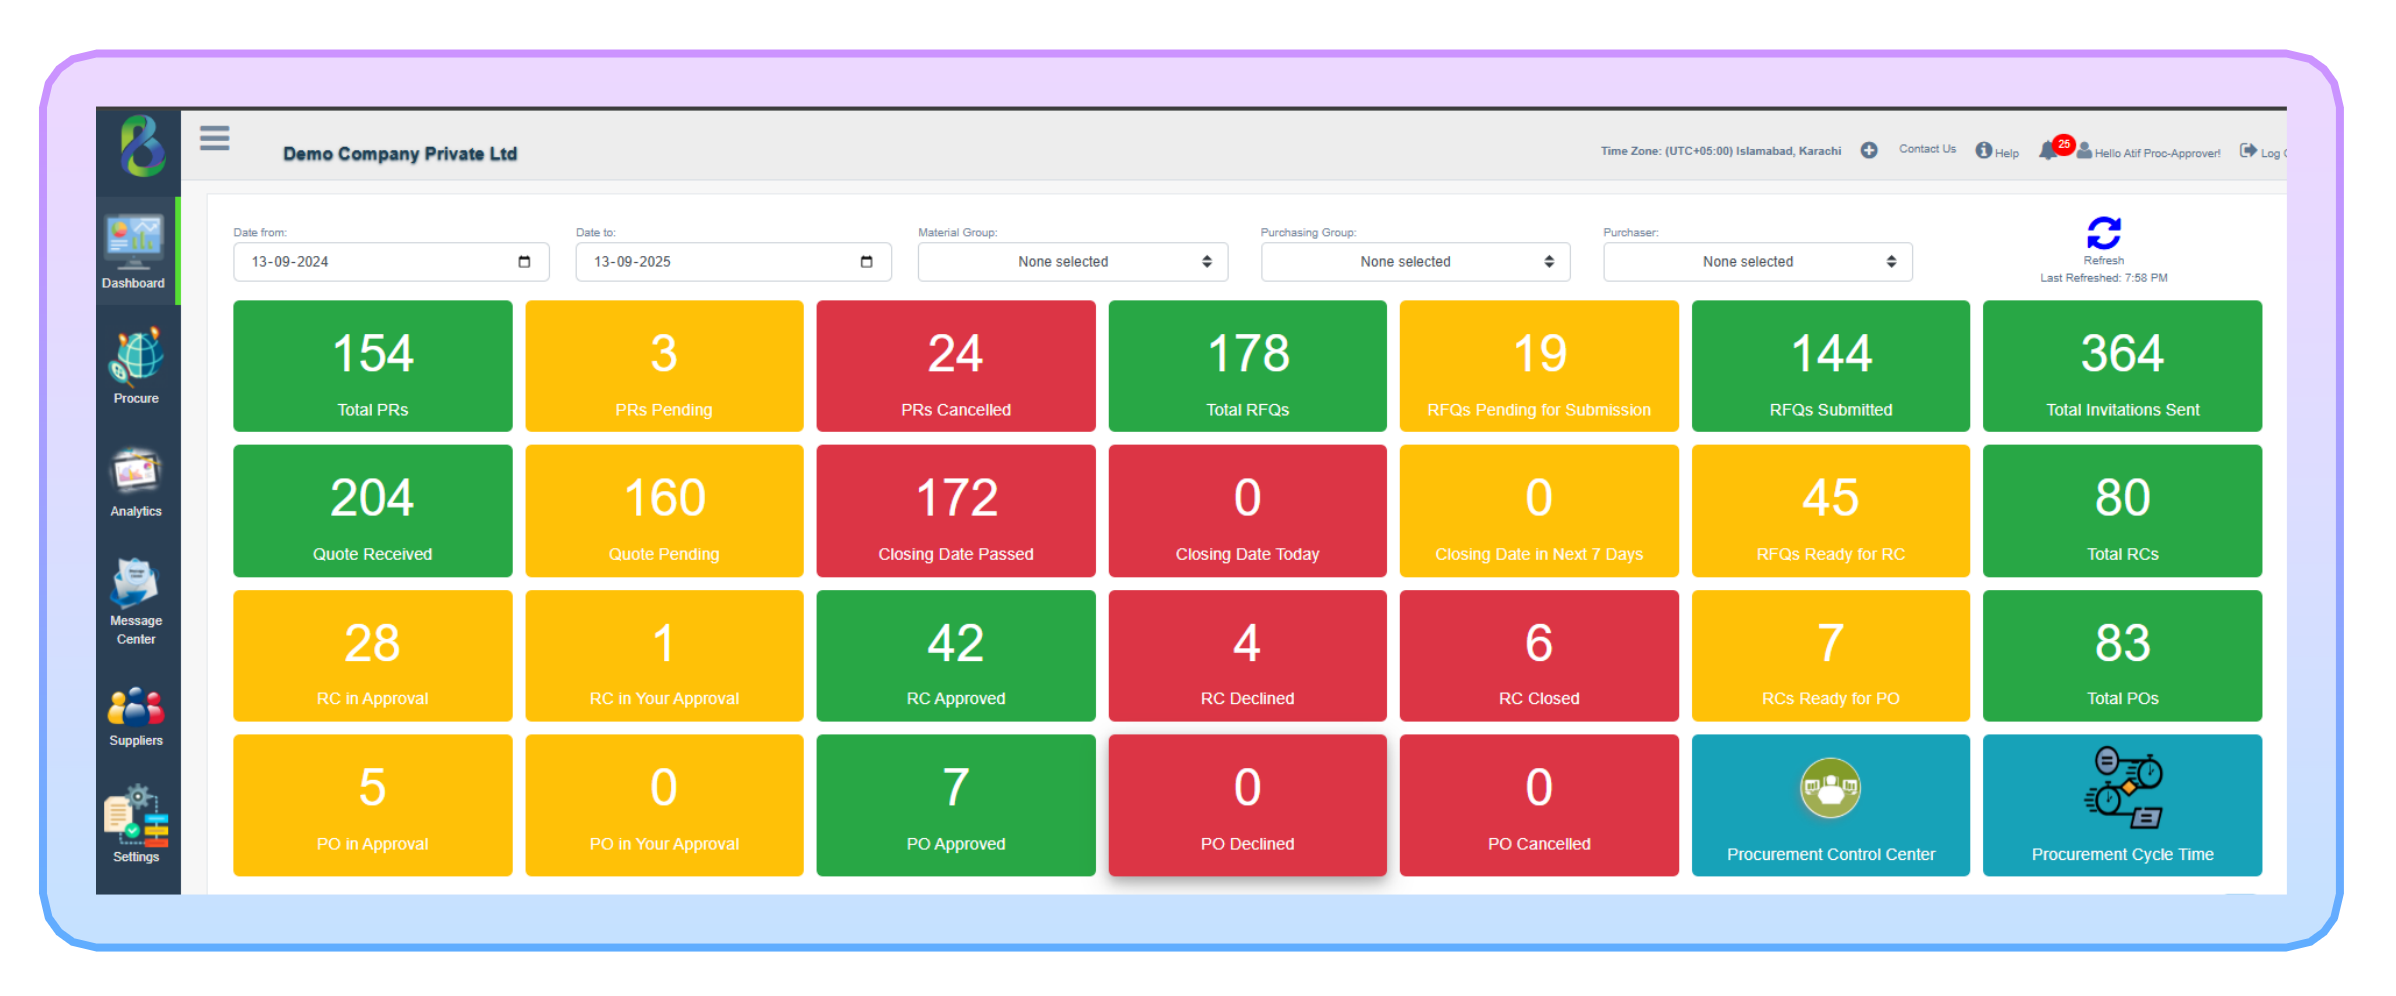Open calendar picker for Date from
Screen dimensions: 2396x996
pos(524,262)
